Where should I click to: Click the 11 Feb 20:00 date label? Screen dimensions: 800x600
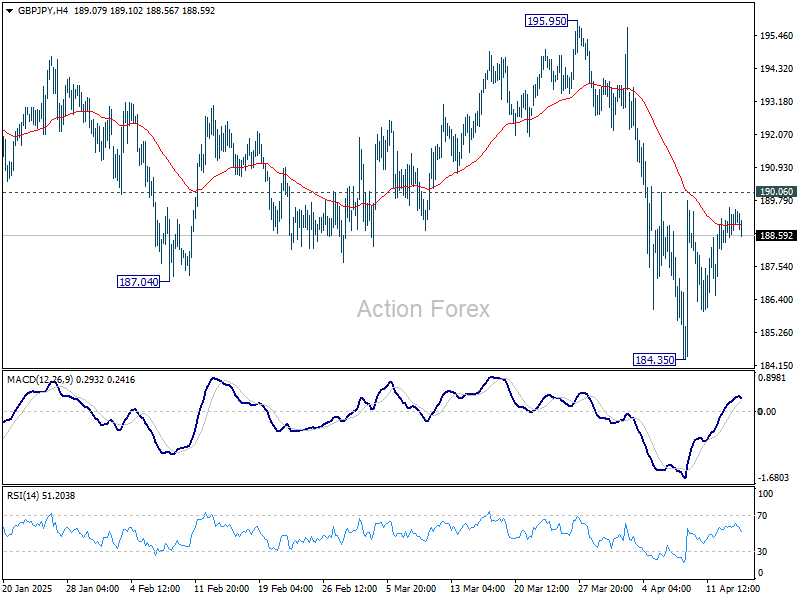221,589
